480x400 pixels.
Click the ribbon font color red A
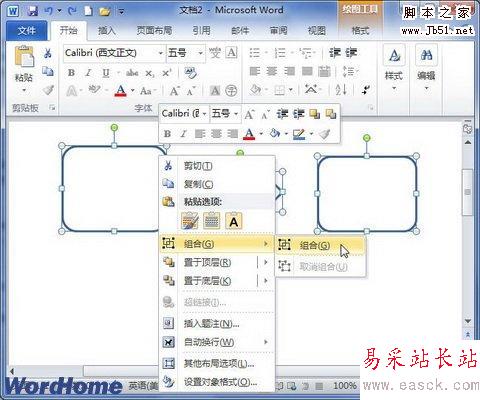[x=120, y=90]
